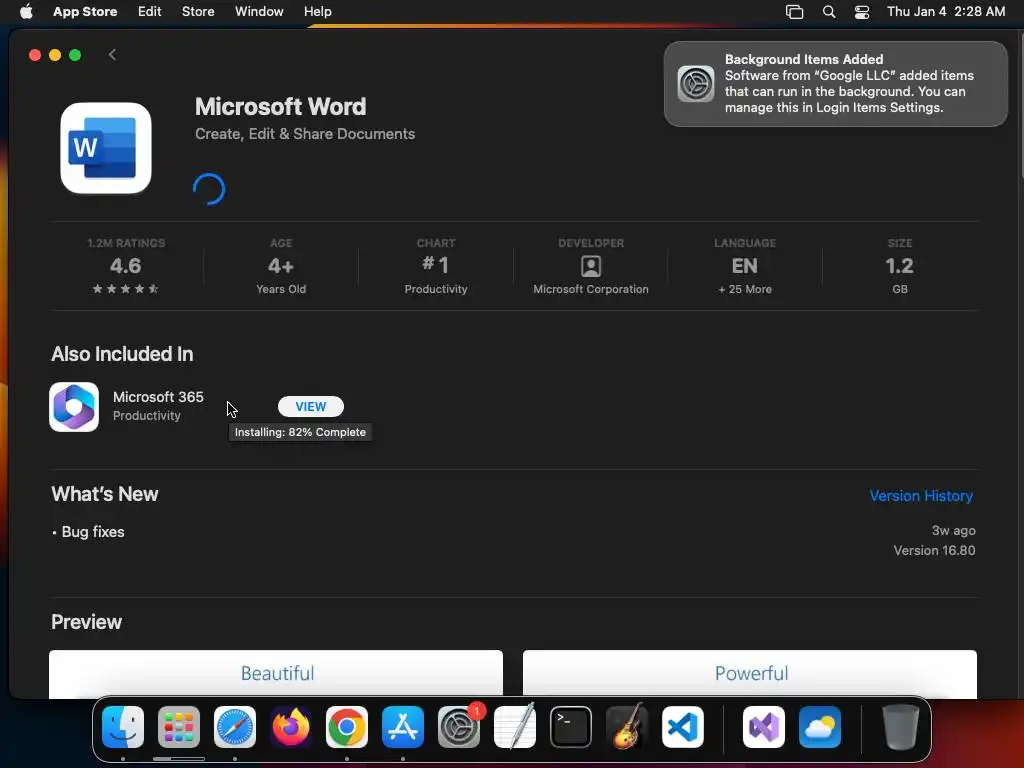The height and width of the screenshot is (768, 1024).
Task: Launch Google Chrome from the Dock
Action: pos(347,727)
